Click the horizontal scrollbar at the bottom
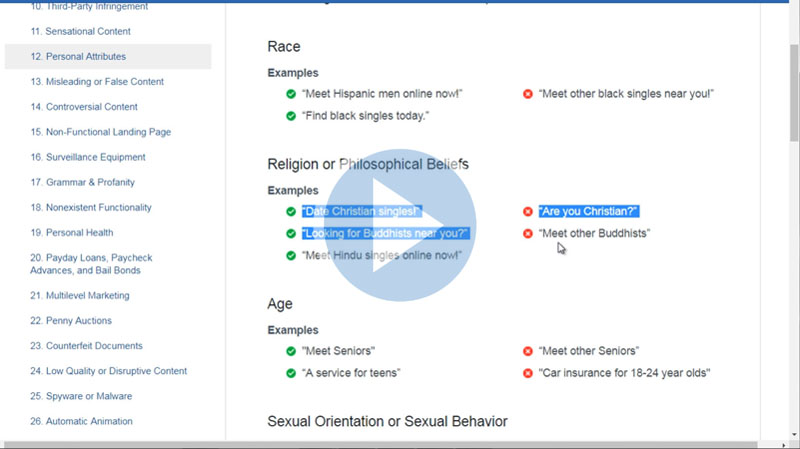This screenshot has height=449, width=800. [400, 444]
